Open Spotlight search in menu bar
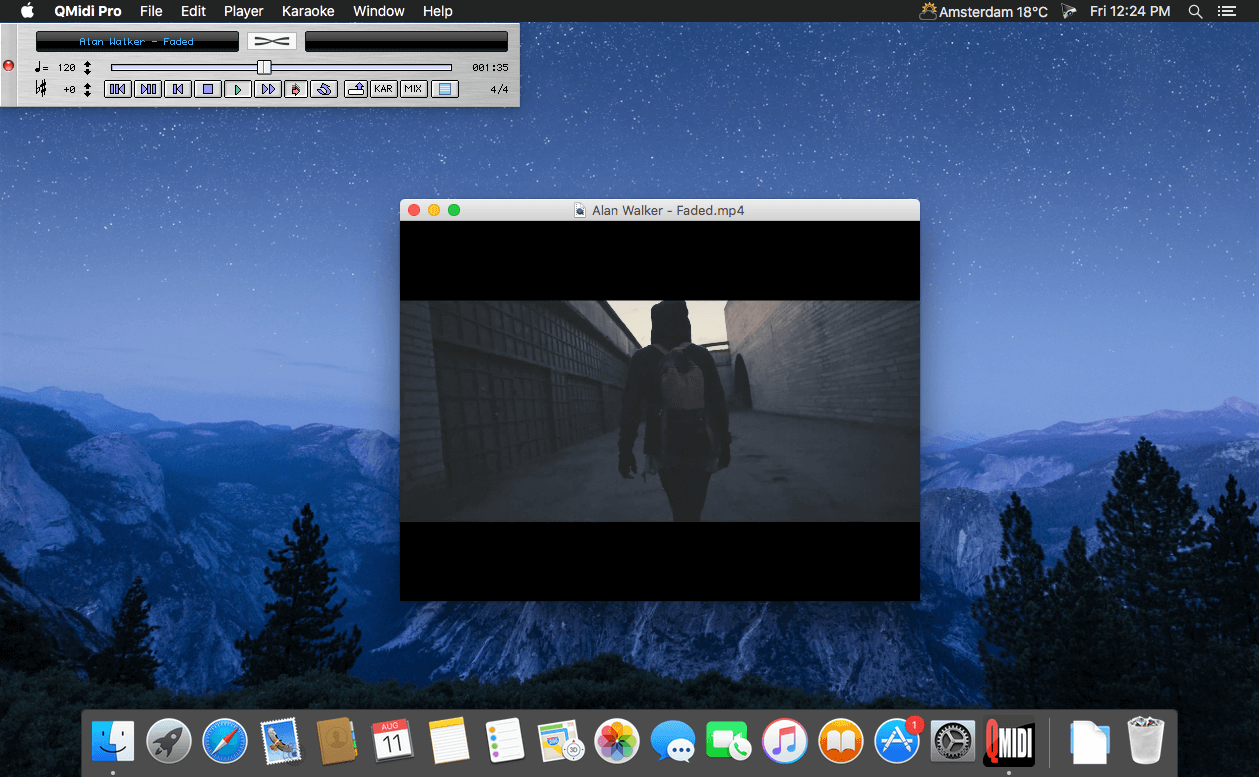1259x777 pixels. (1195, 11)
